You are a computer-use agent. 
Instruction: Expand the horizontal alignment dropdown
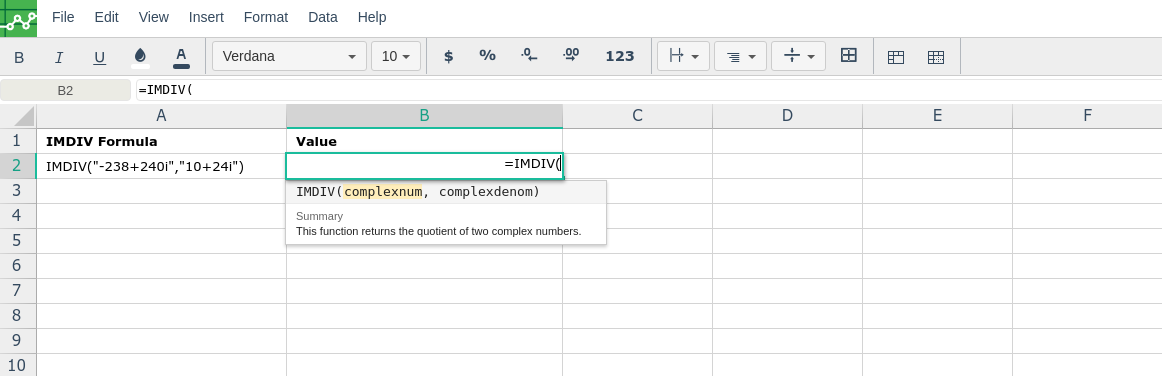coord(683,56)
